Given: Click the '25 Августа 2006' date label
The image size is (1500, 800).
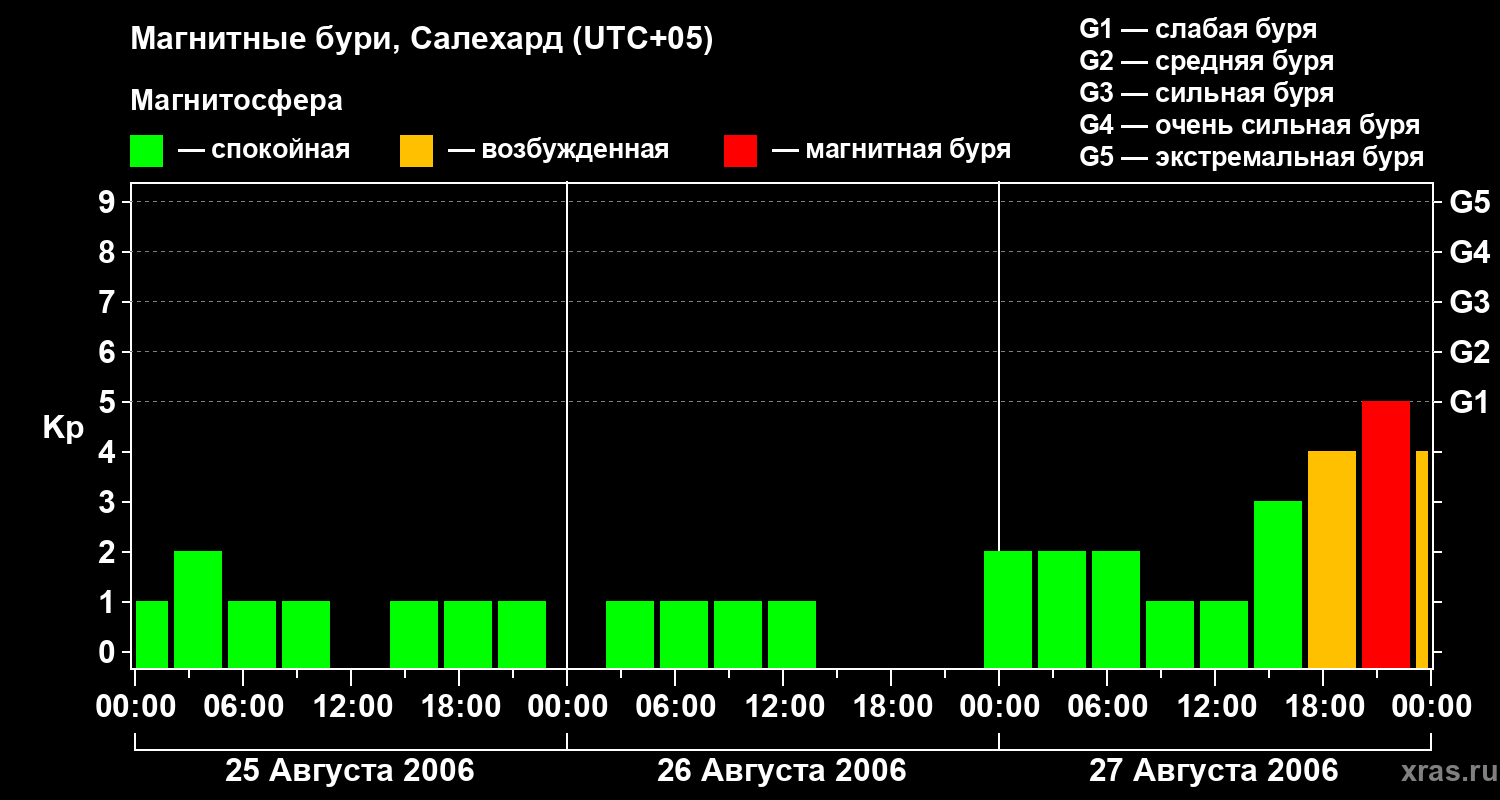Looking at the screenshot, I should [x=350, y=771].
